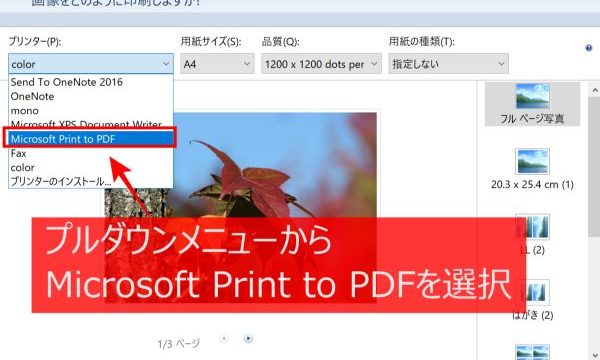
Task: Choose Fax from the printer list
Action: click(x=91, y=153)
